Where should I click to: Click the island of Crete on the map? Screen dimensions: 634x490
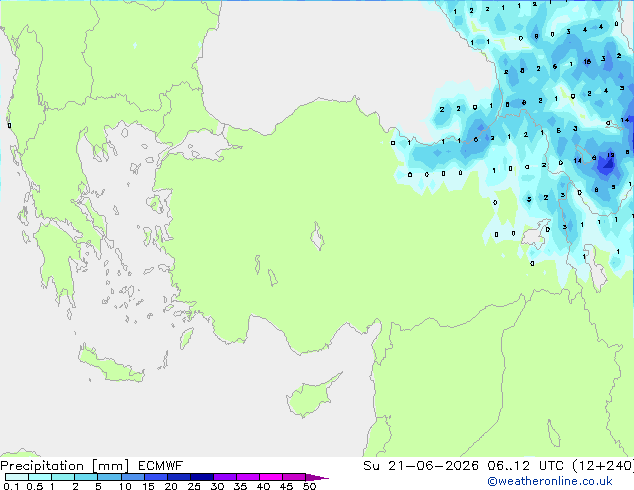(110, 366)
